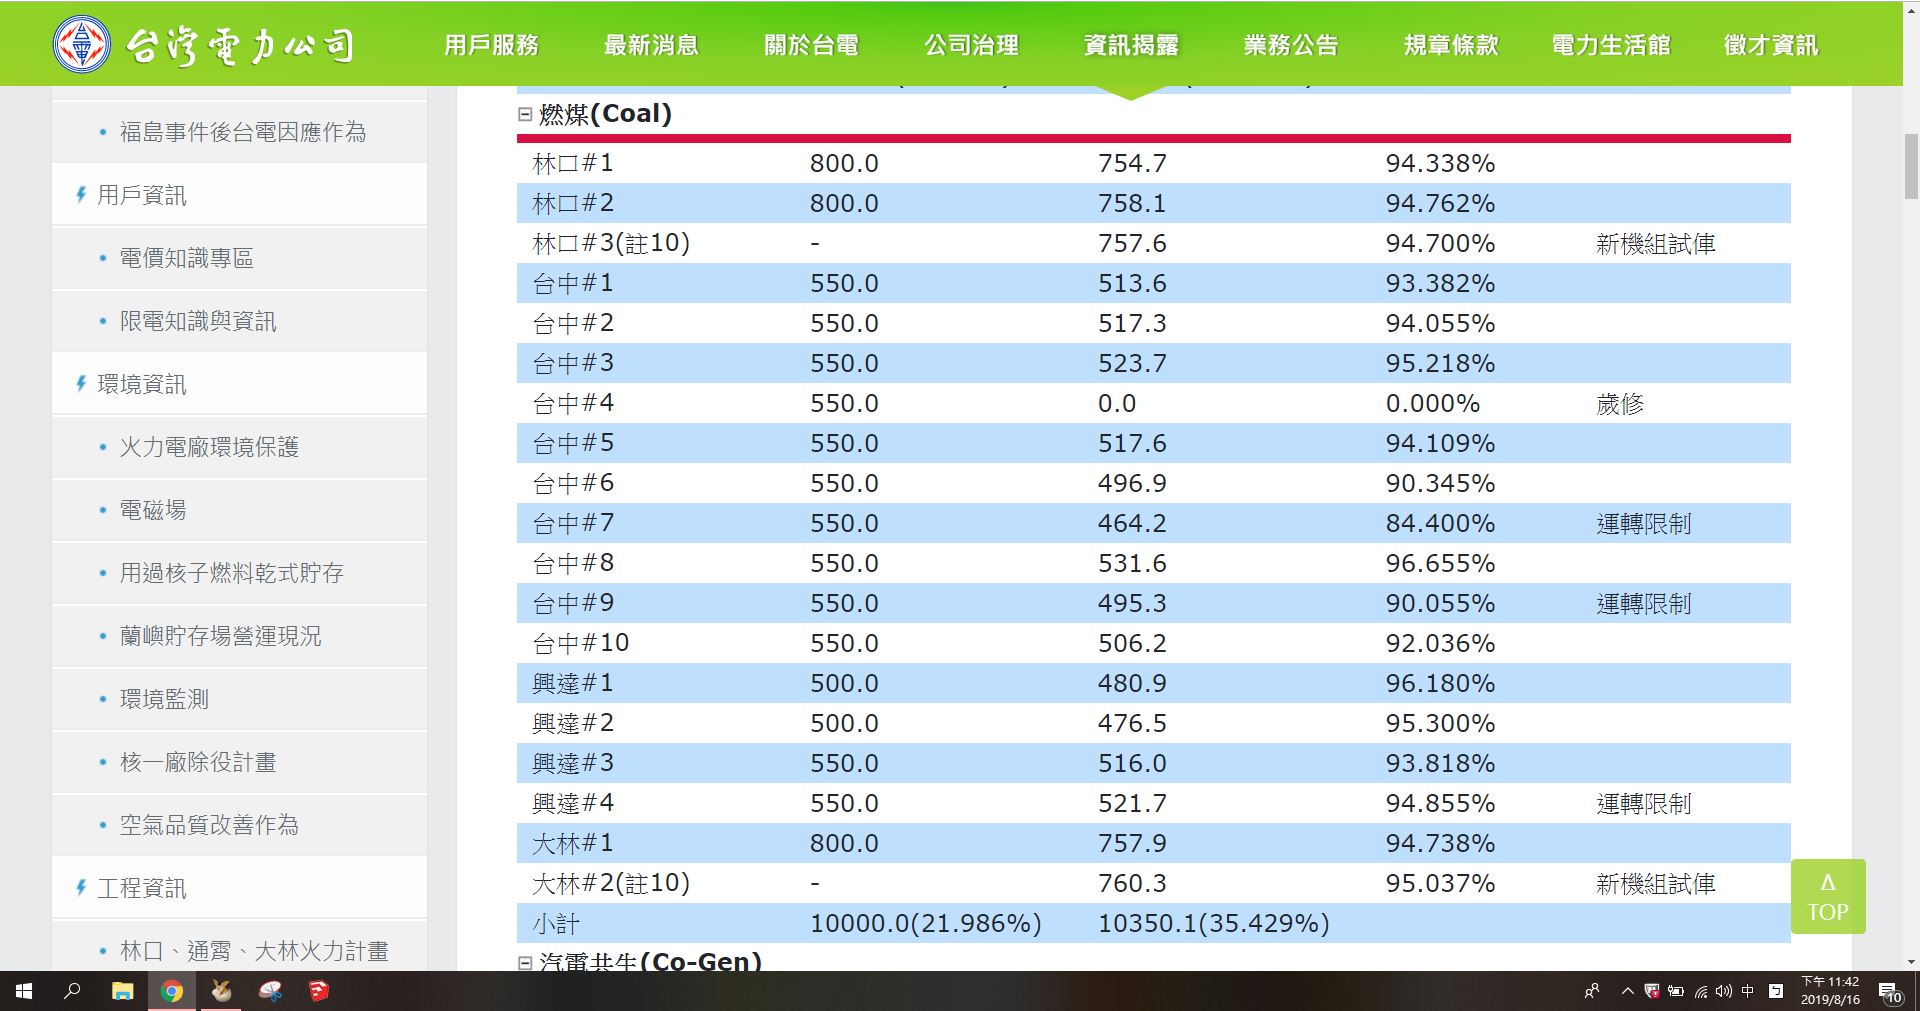Open 蘭嶼貯存場營運現況 sidebar link
Viewport: 1920px width, 1011px height.
pos(220,636)
